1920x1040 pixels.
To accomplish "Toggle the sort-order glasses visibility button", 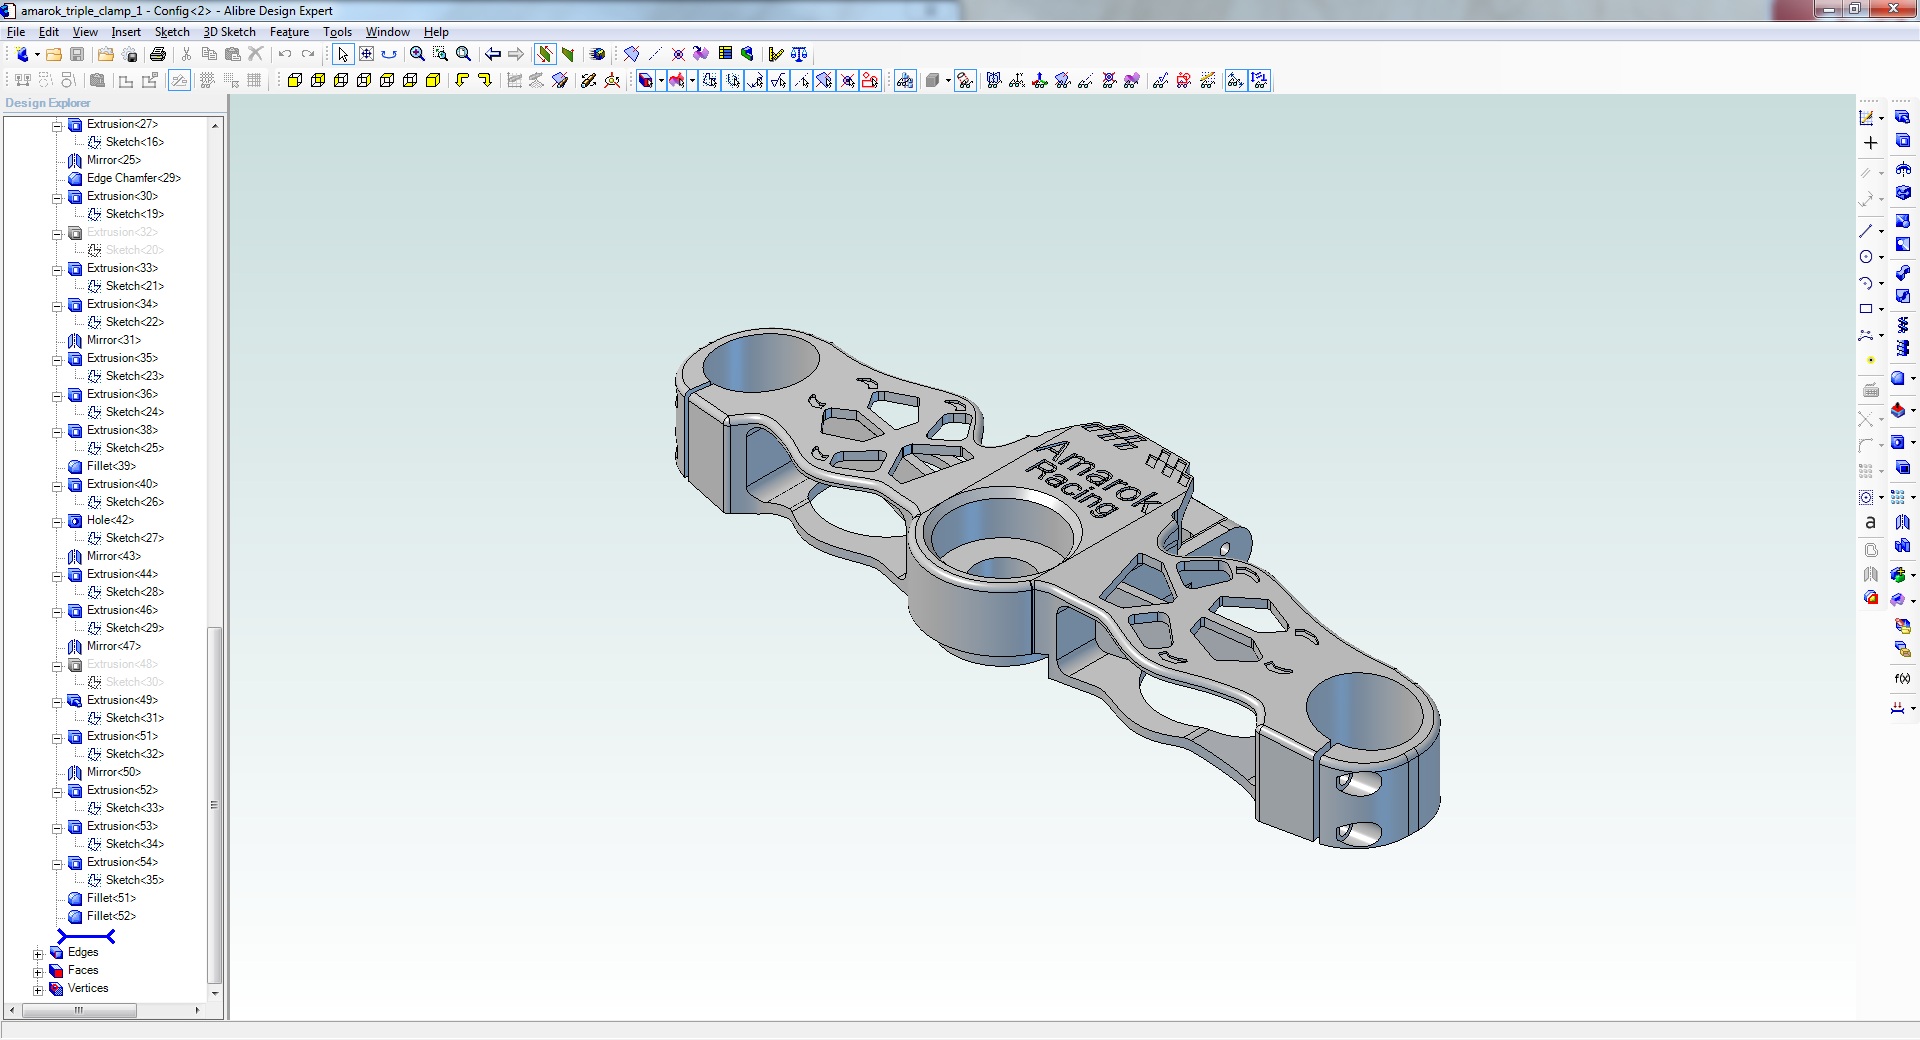I will pos(1259,80).
